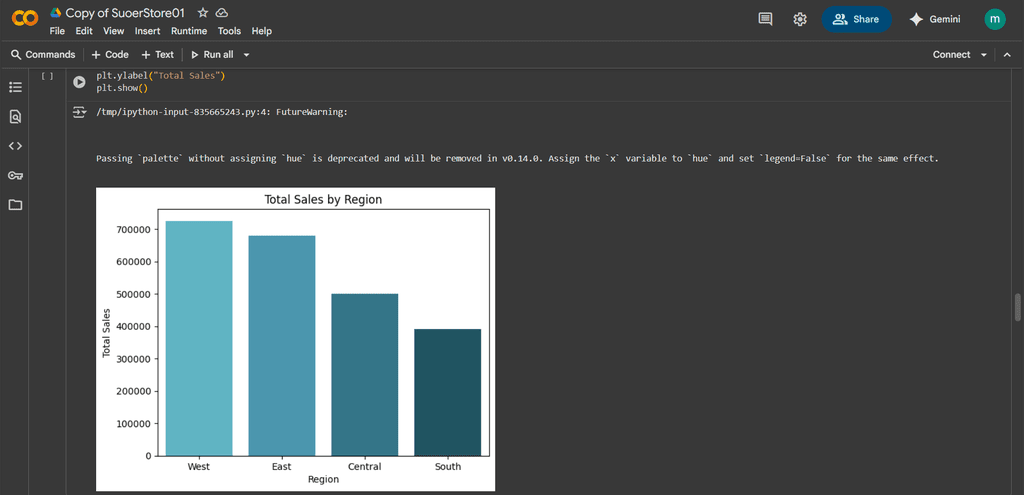Open the Insert menu

(147, 31)
